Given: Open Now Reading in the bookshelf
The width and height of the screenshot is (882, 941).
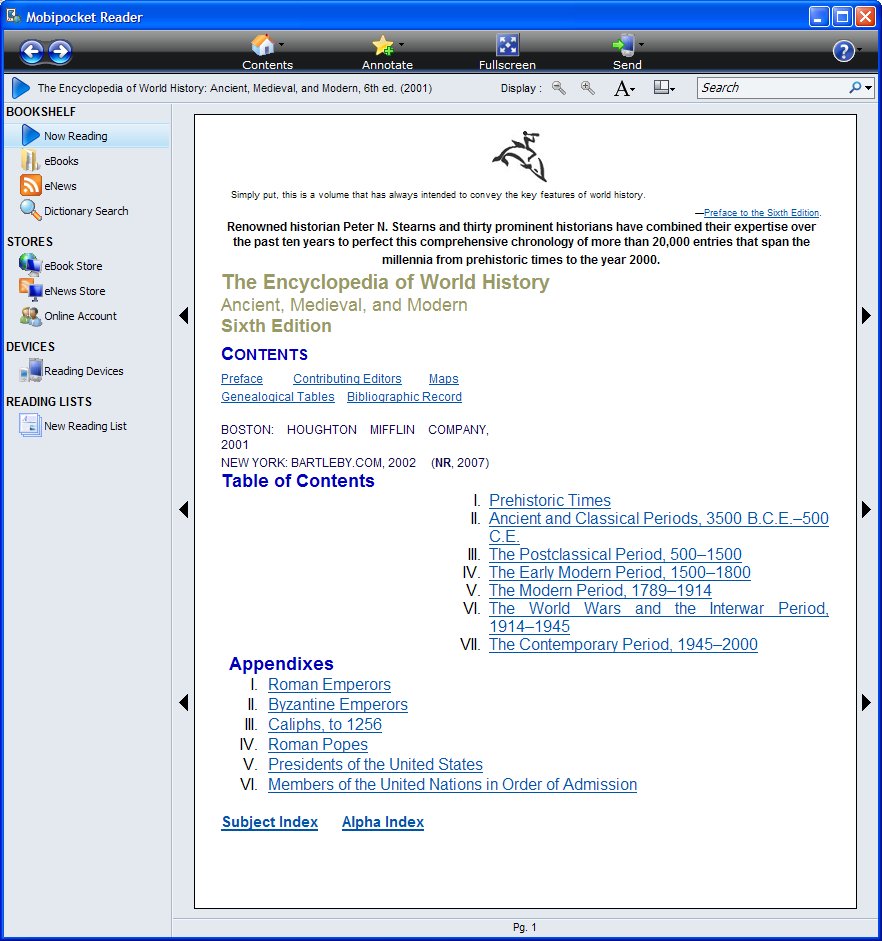Looking at the screenshot, I should tap(86, 136).
